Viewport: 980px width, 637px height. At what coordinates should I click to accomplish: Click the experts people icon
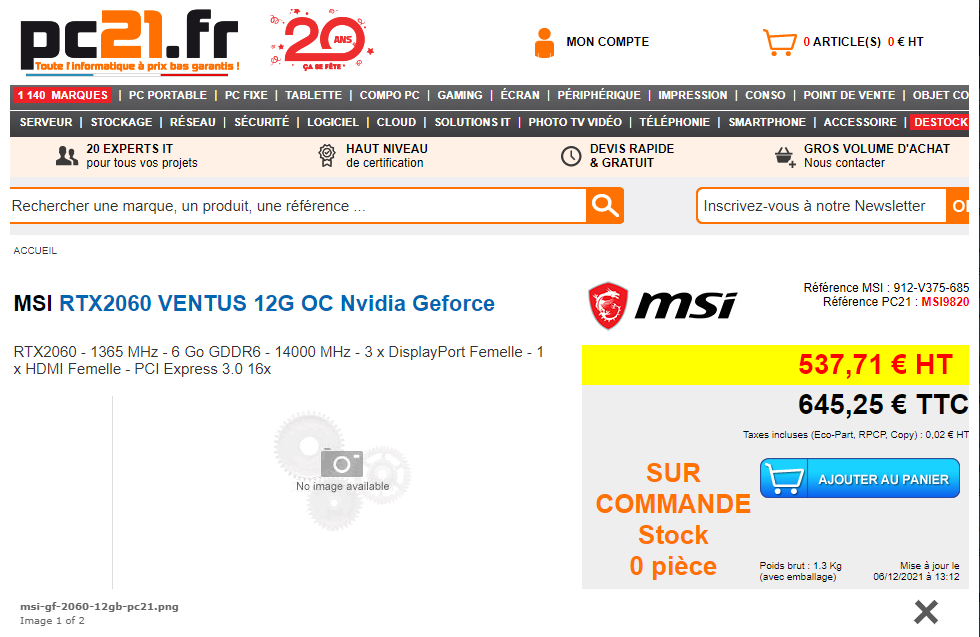click(x=67, y=156)
